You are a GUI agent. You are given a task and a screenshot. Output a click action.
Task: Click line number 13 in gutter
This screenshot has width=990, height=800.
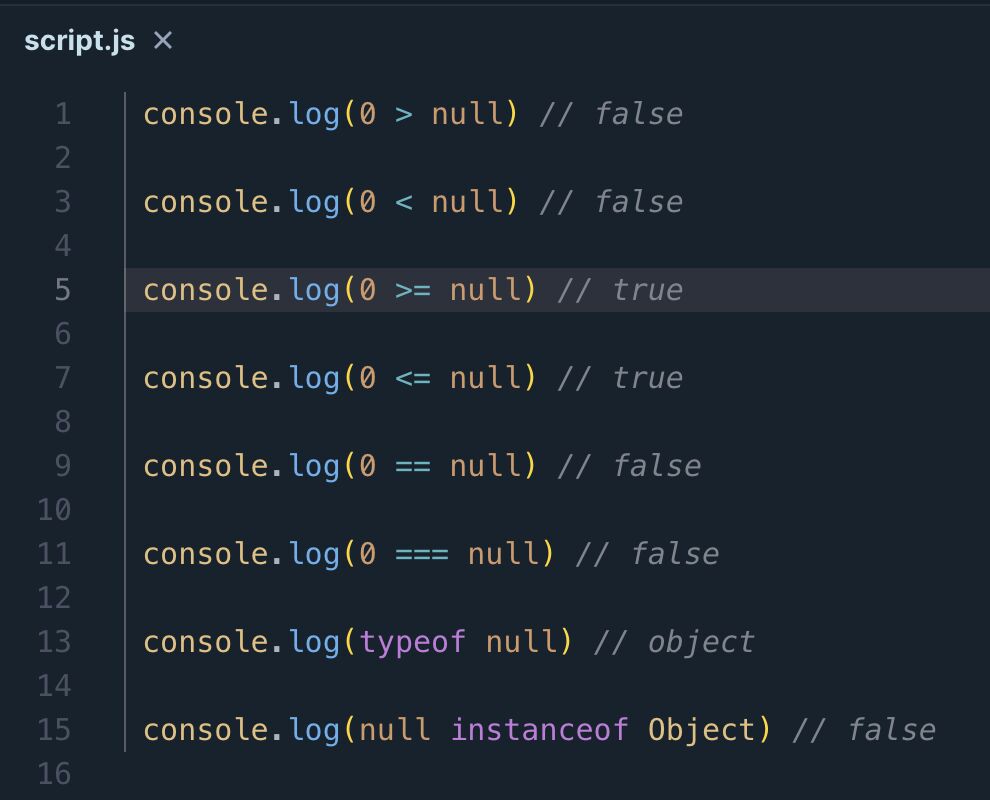tap(54, 642)
